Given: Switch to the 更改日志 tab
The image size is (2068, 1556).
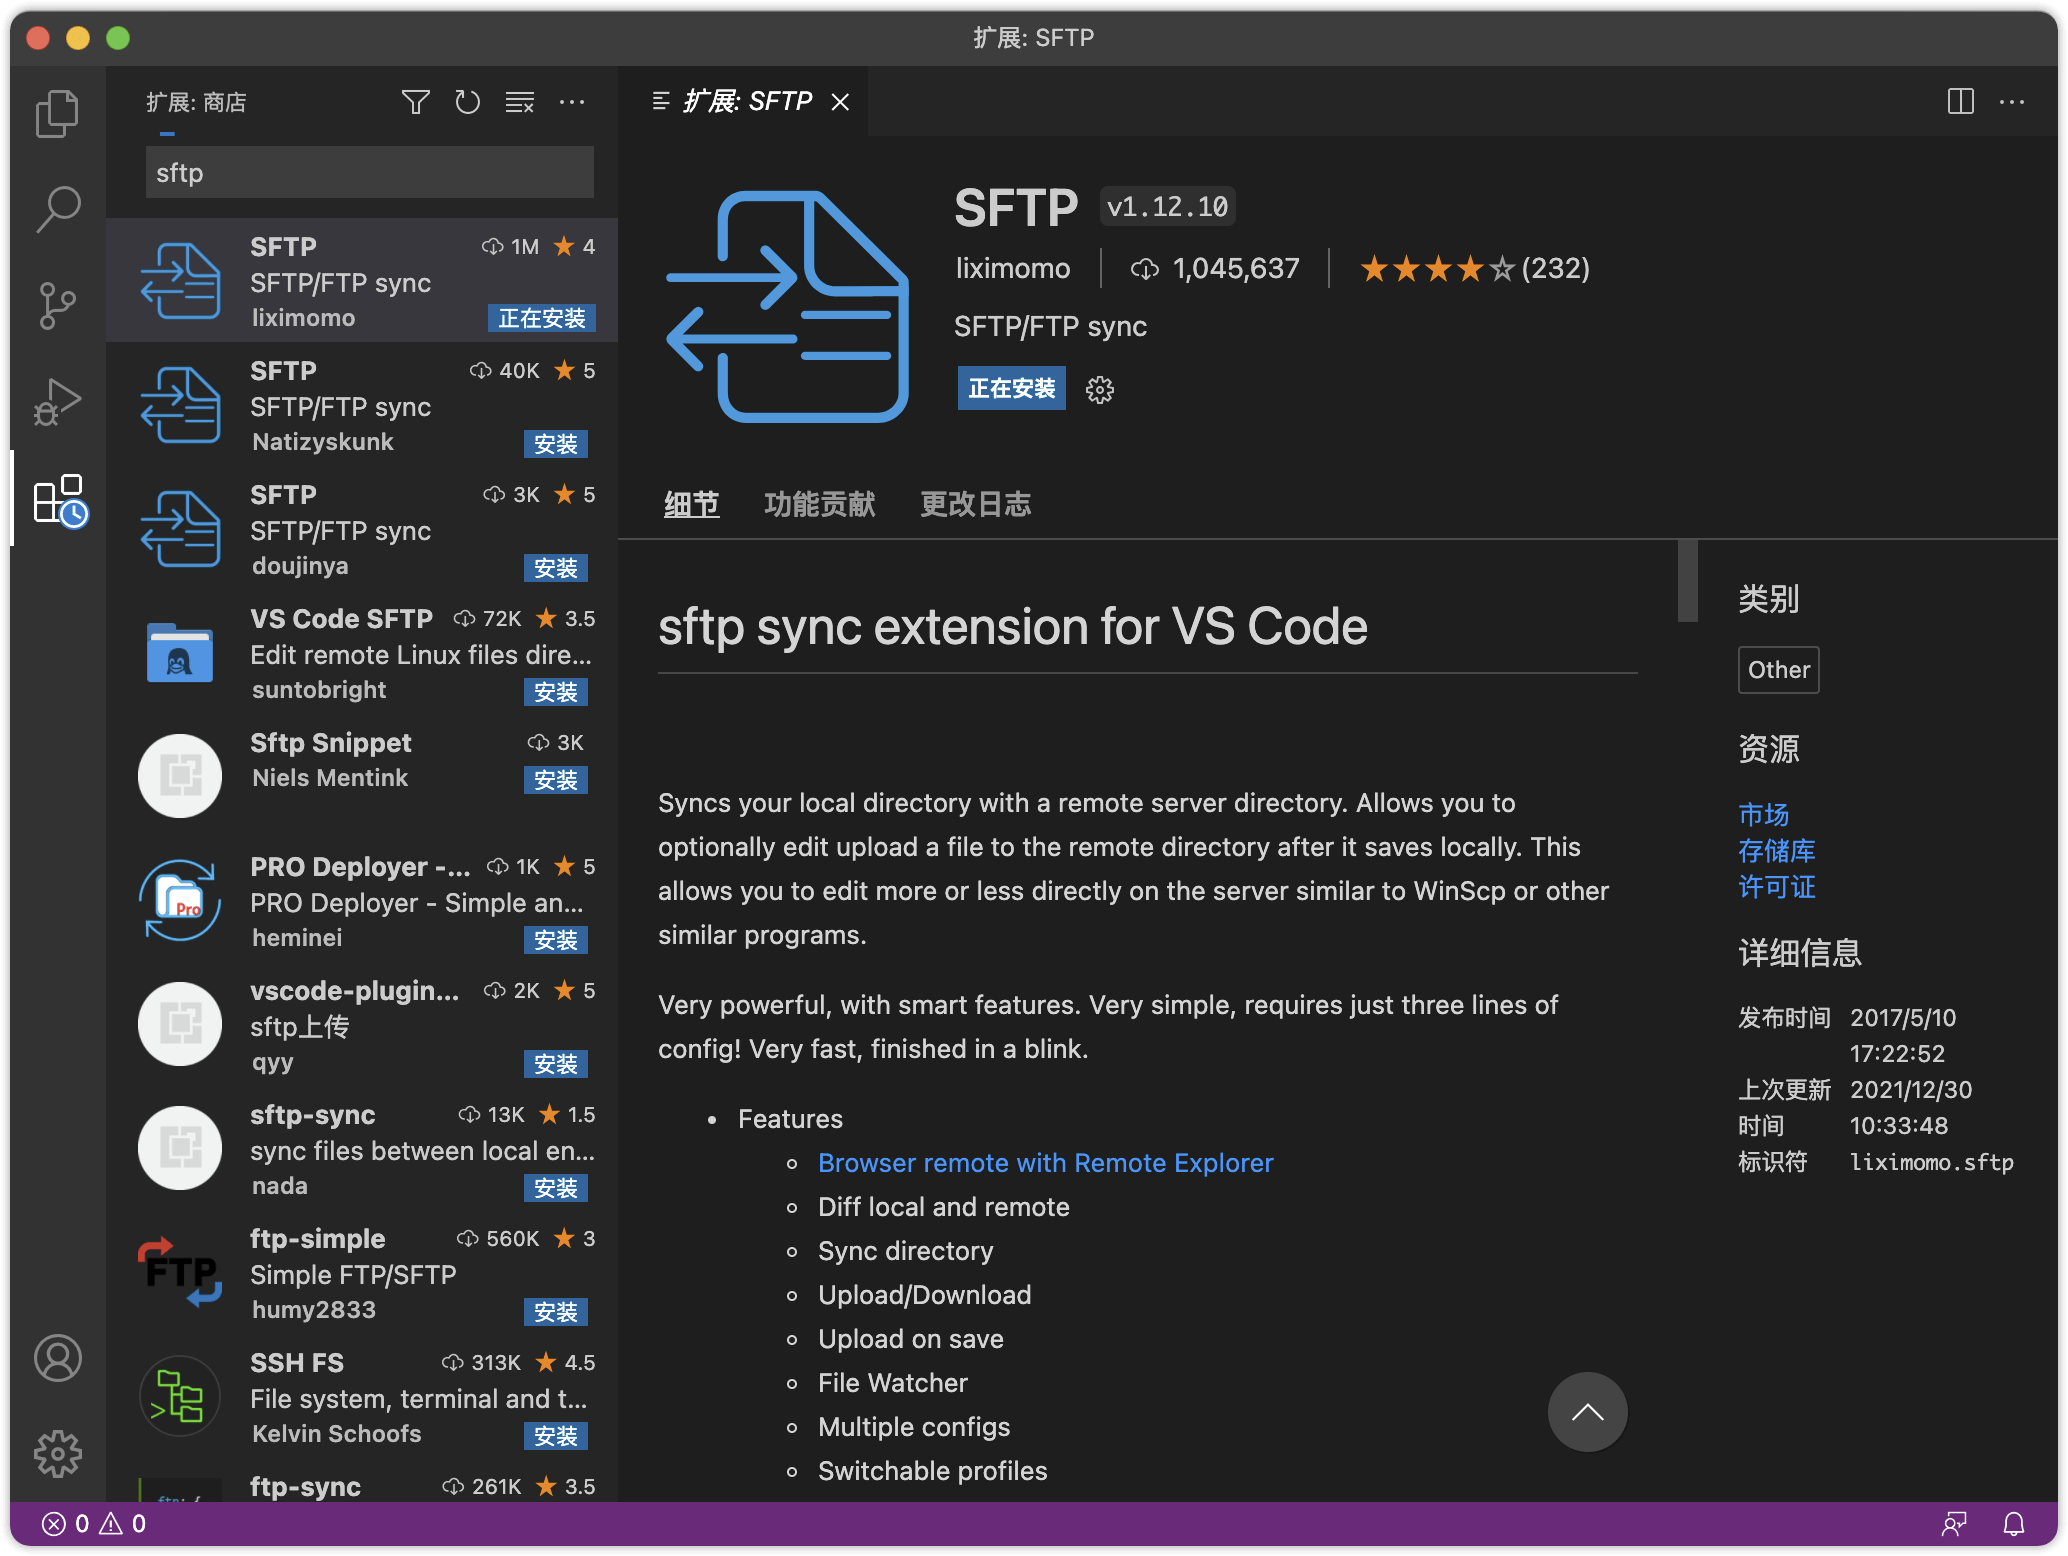Looking at the screenshot, I should coord(975,504).
